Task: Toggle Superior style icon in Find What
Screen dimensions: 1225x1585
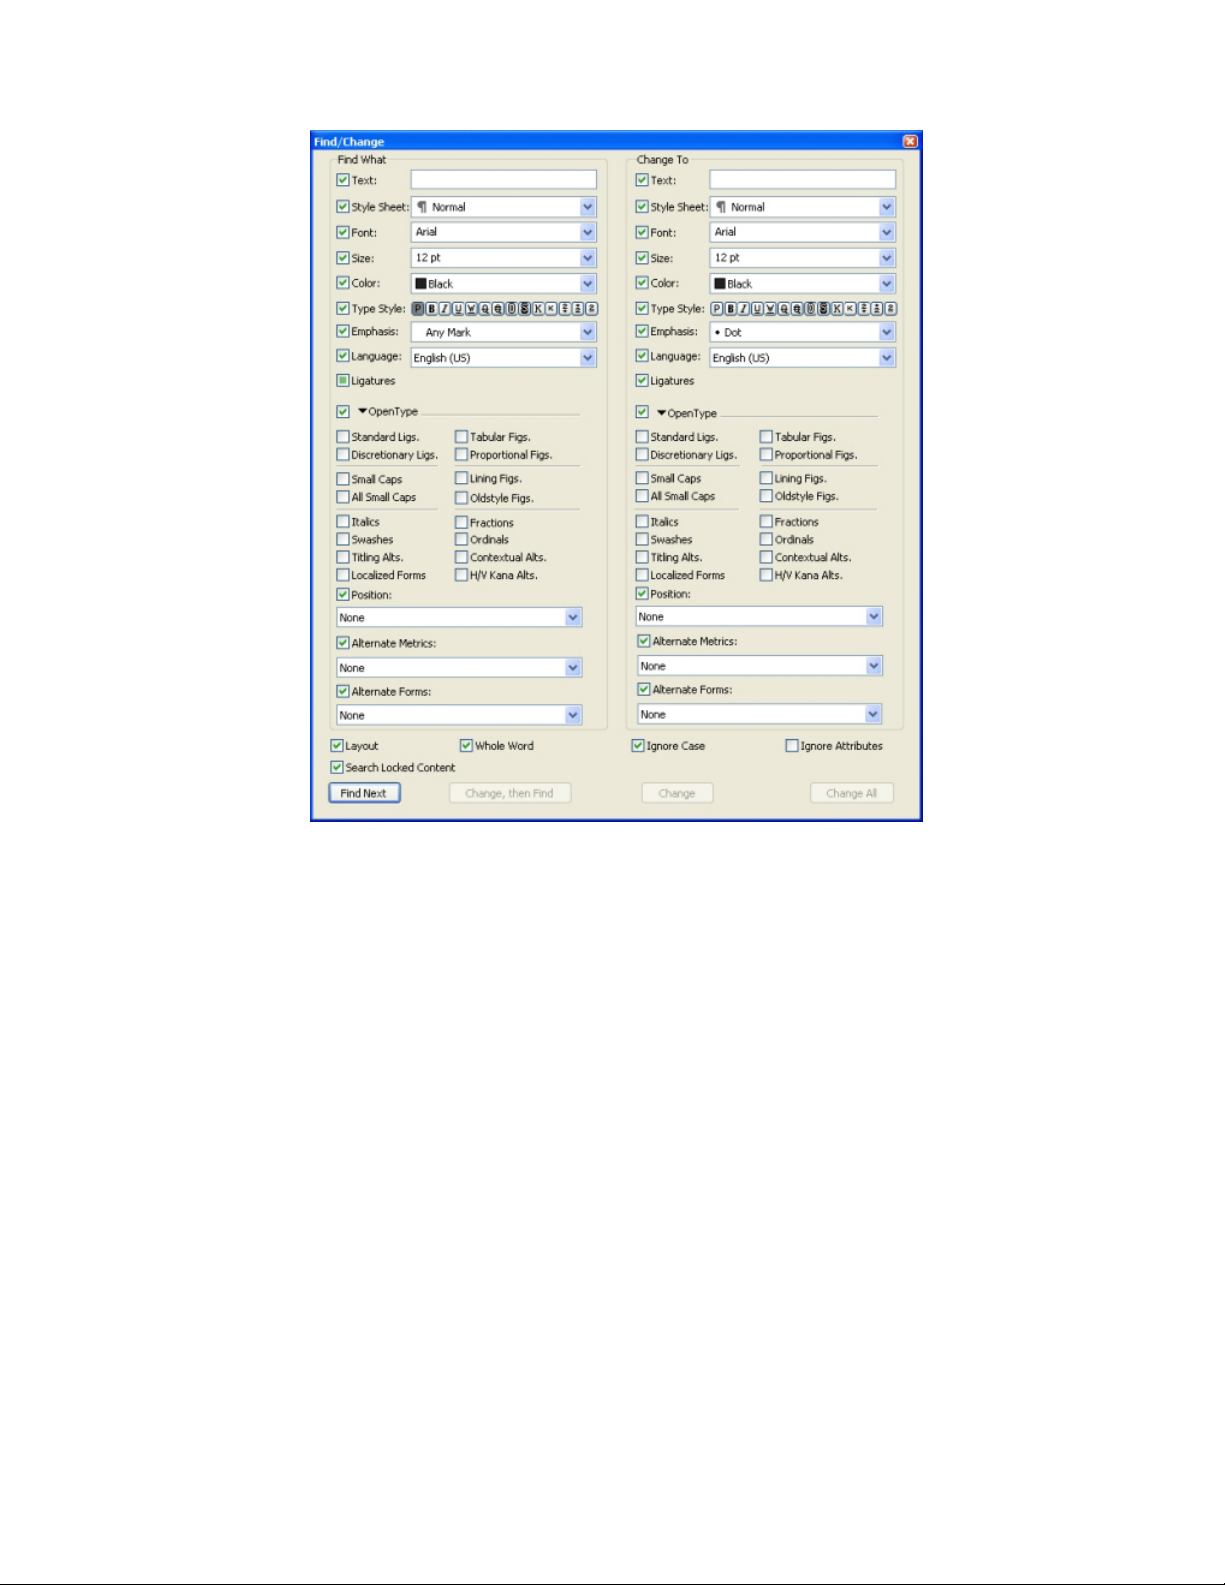Action: [593, 309]
